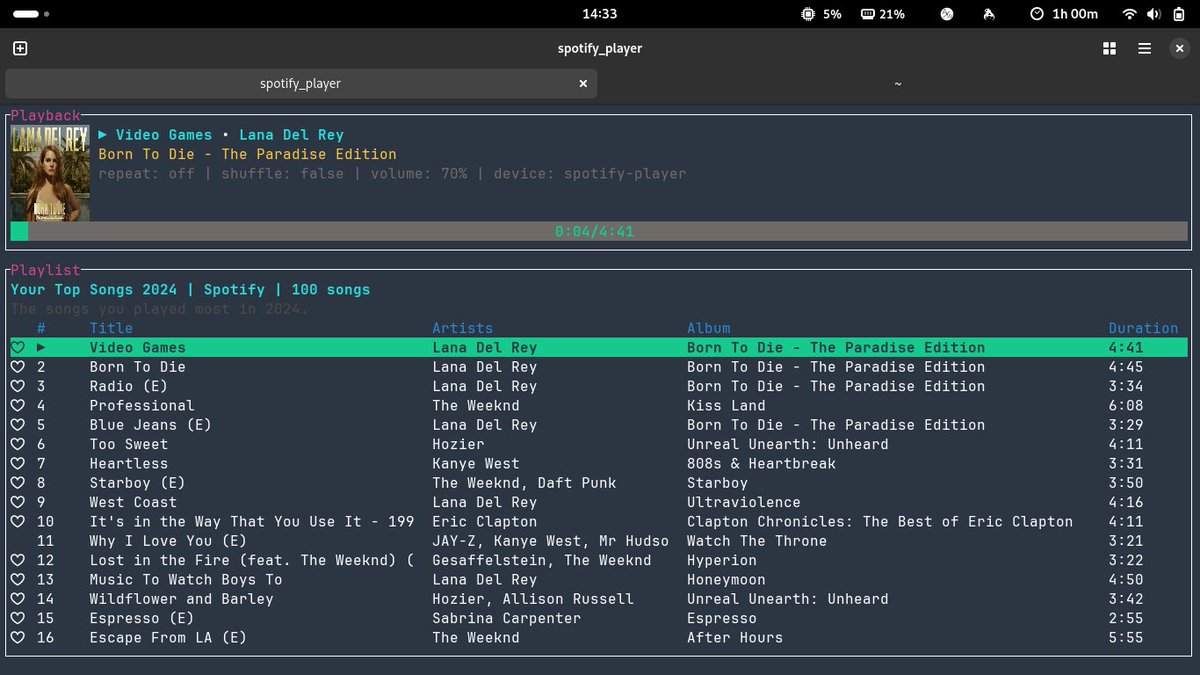Click the Album column header

pyautogui.click(x=709, y=328)
